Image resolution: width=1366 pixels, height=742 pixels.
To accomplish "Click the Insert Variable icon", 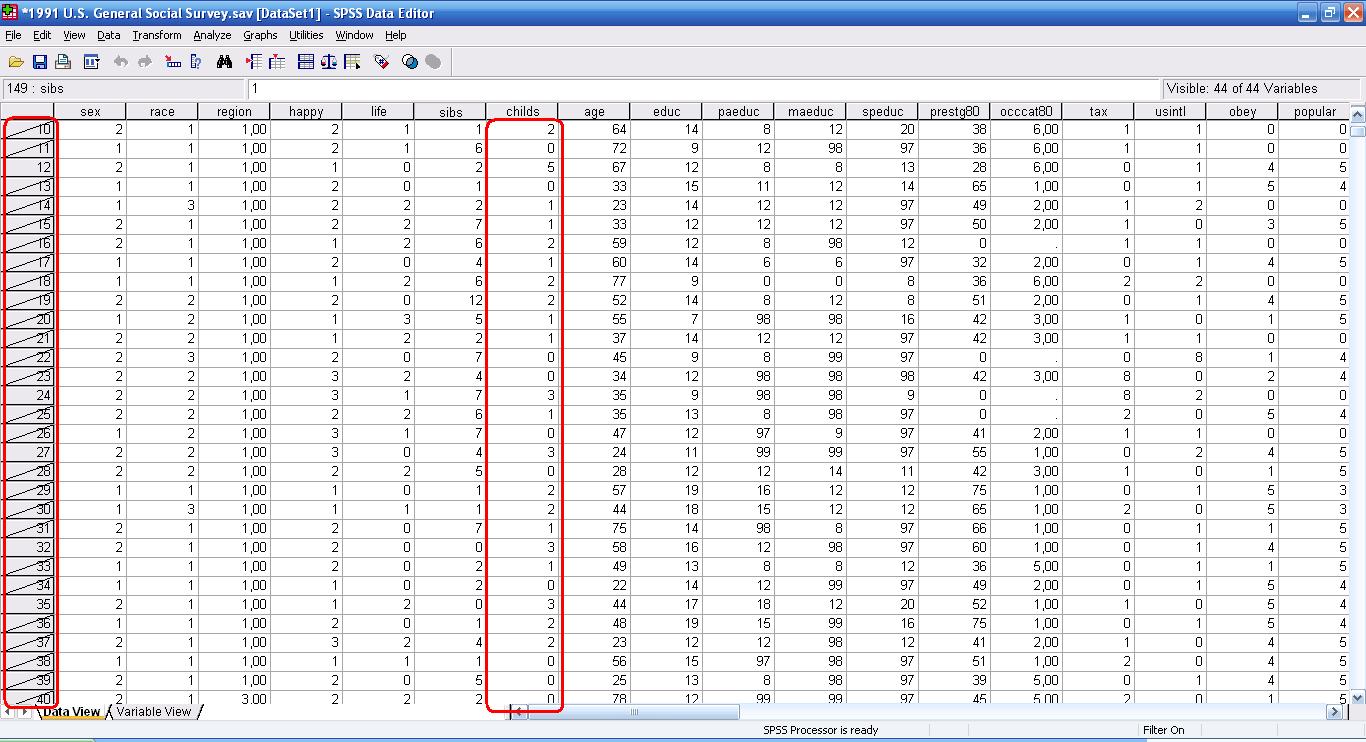I will pyautogui.click(x=277, y=62).
